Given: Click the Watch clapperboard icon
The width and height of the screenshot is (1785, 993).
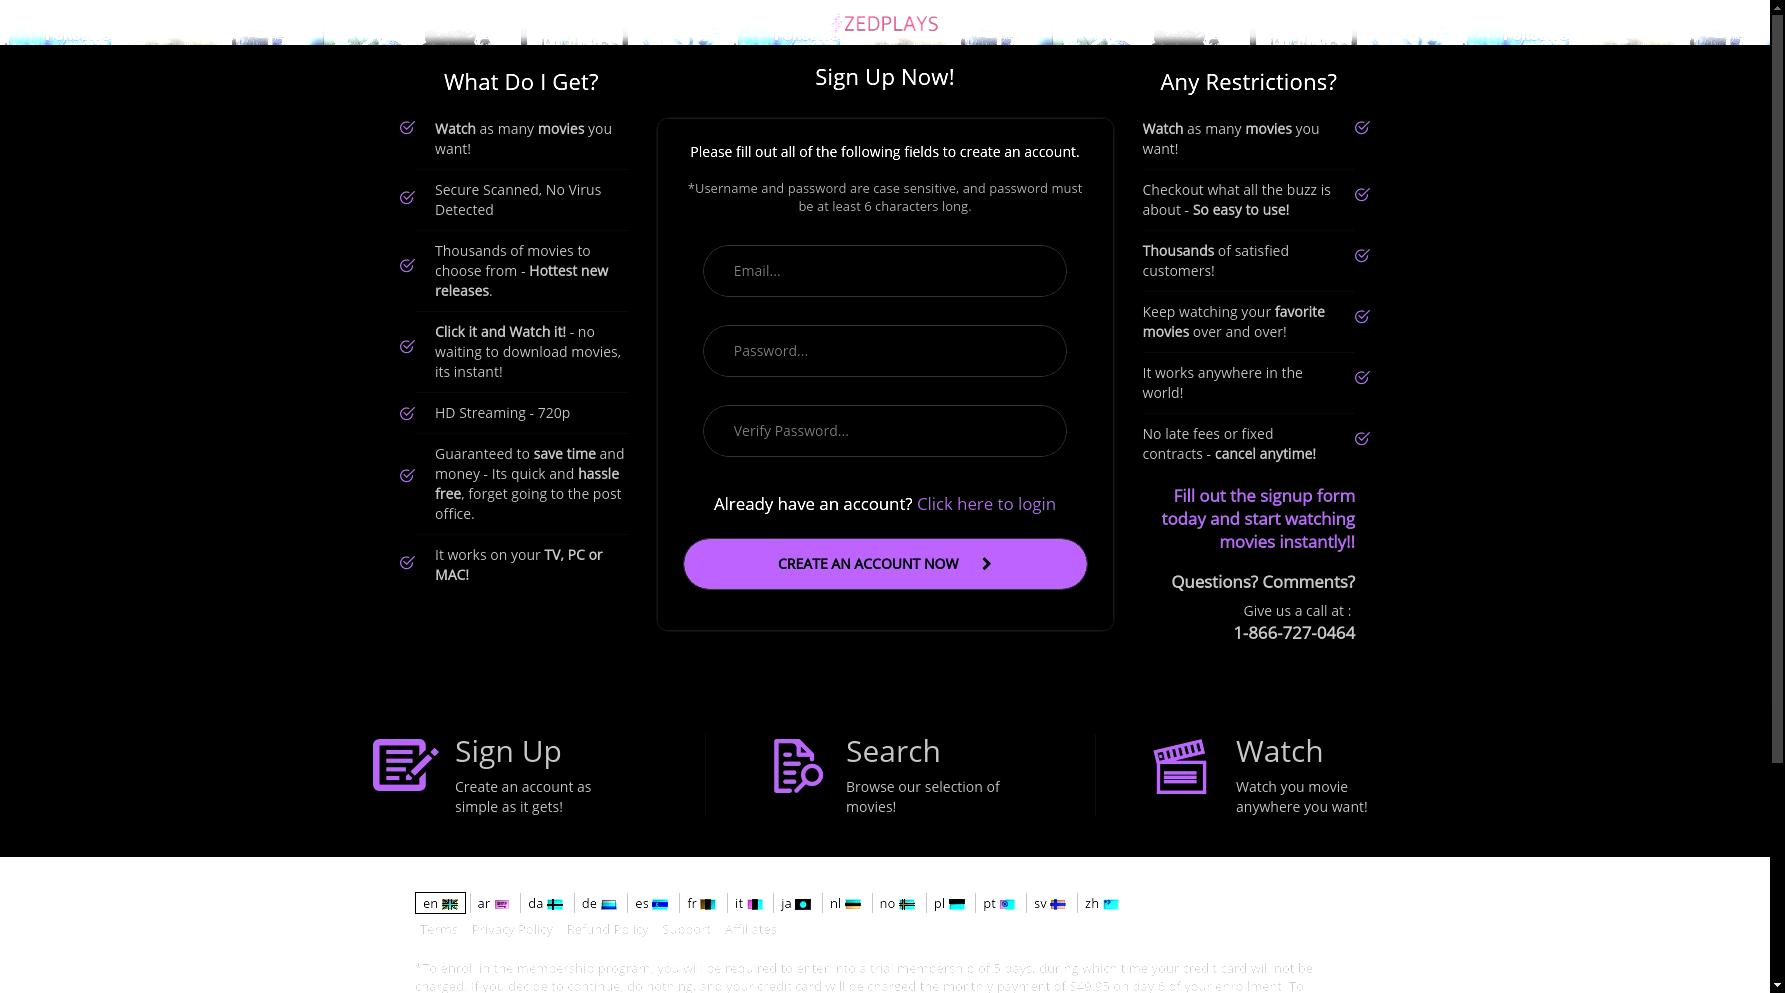Looking at the screenshot, I should pos(1180,766).
